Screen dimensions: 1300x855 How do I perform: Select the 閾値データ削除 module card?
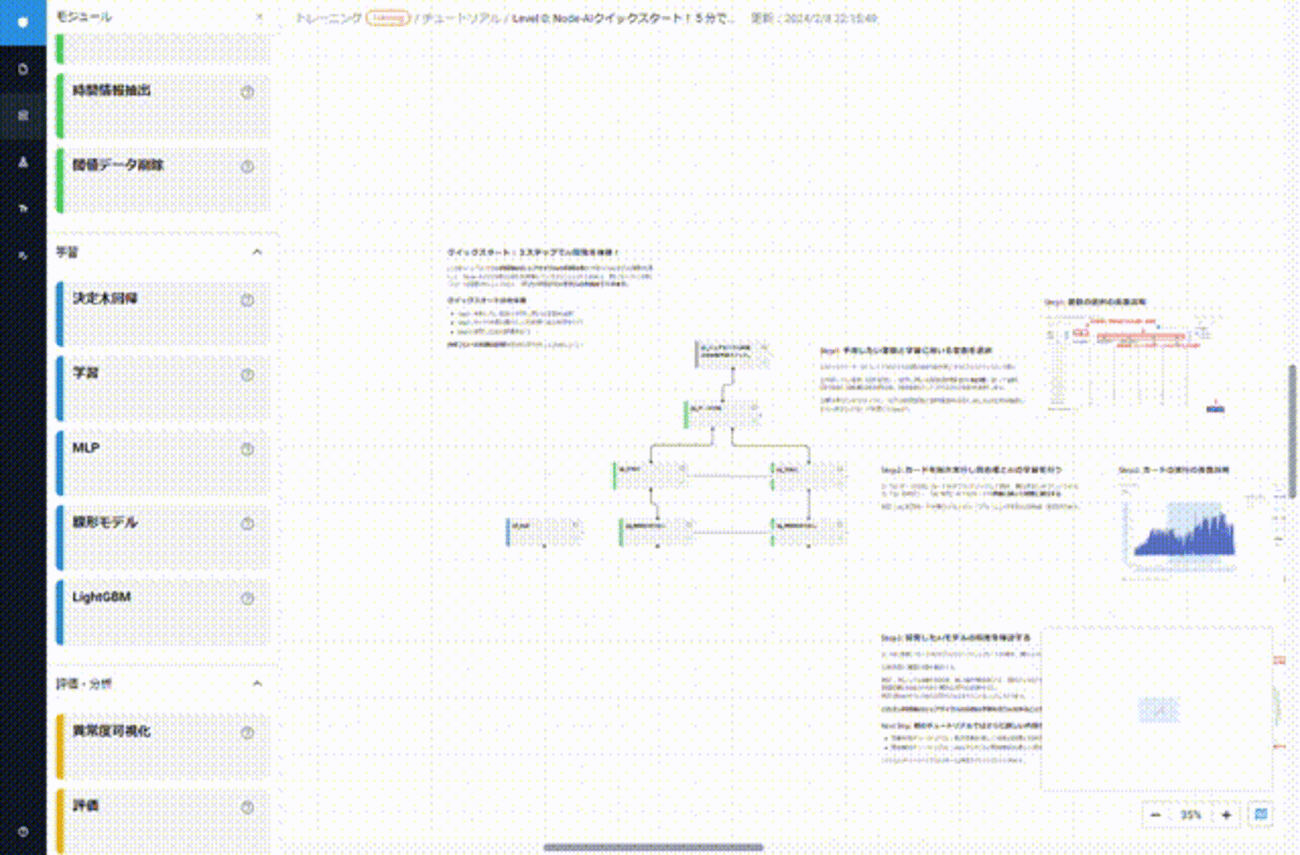pos(163,180)
